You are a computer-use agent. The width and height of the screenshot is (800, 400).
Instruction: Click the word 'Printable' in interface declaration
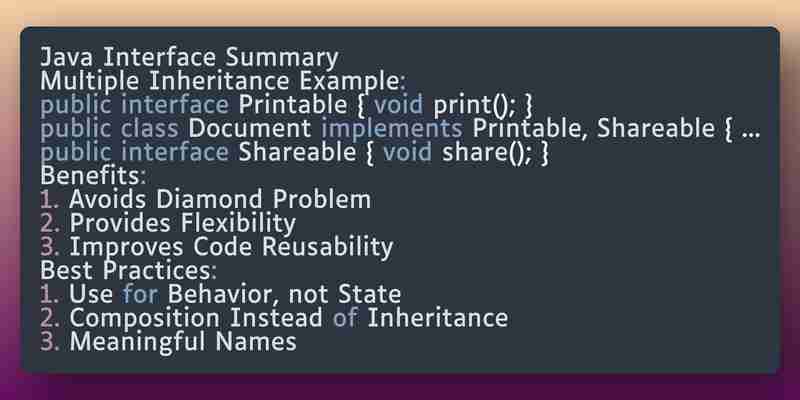click(293, 105)
